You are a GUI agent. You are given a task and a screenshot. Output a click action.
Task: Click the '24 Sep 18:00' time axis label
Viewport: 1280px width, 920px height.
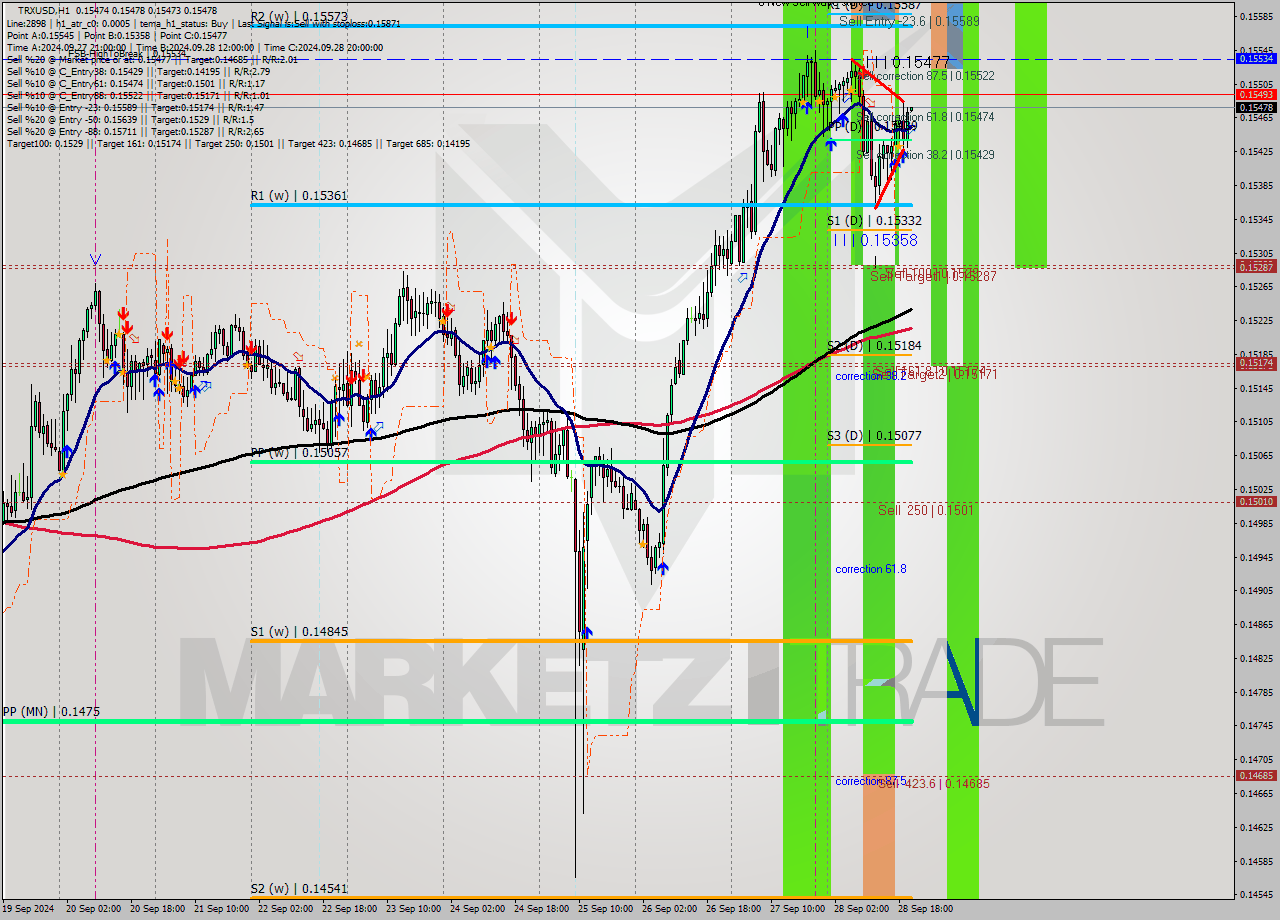tap(542, 909)
